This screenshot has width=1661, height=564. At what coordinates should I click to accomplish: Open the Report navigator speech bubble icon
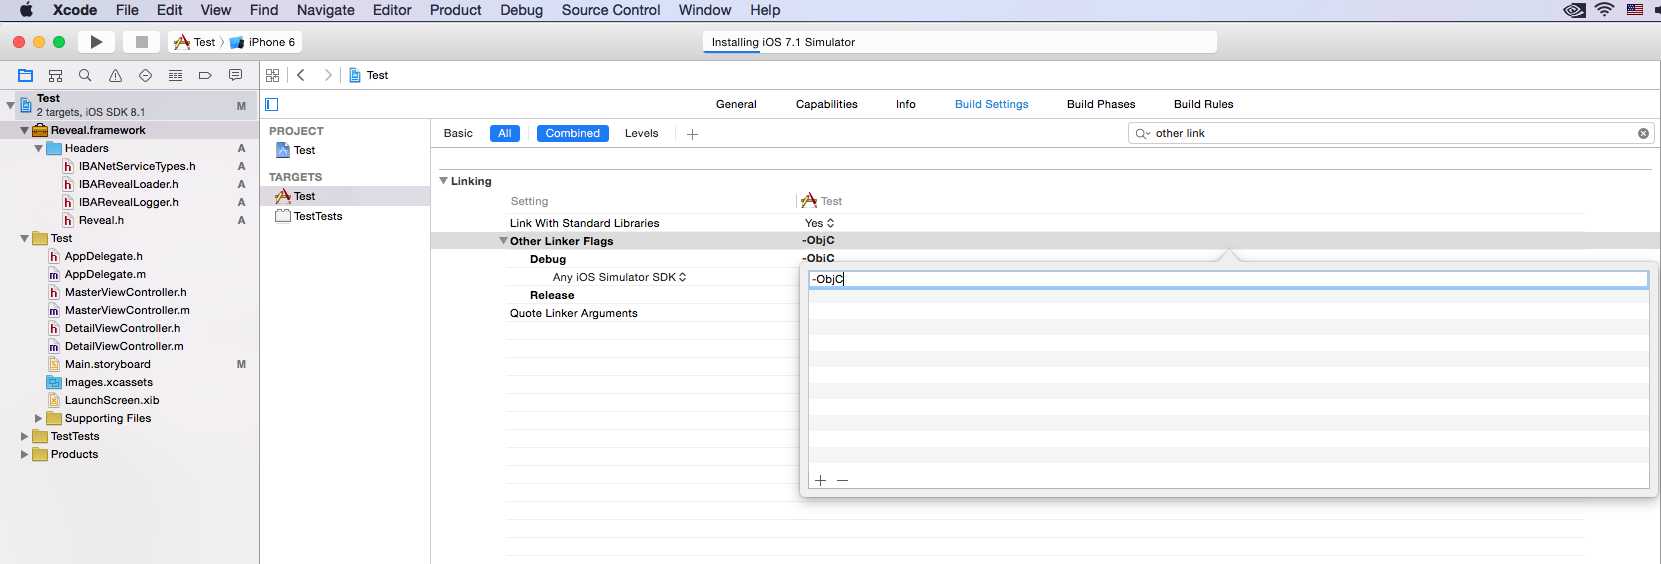235,75
